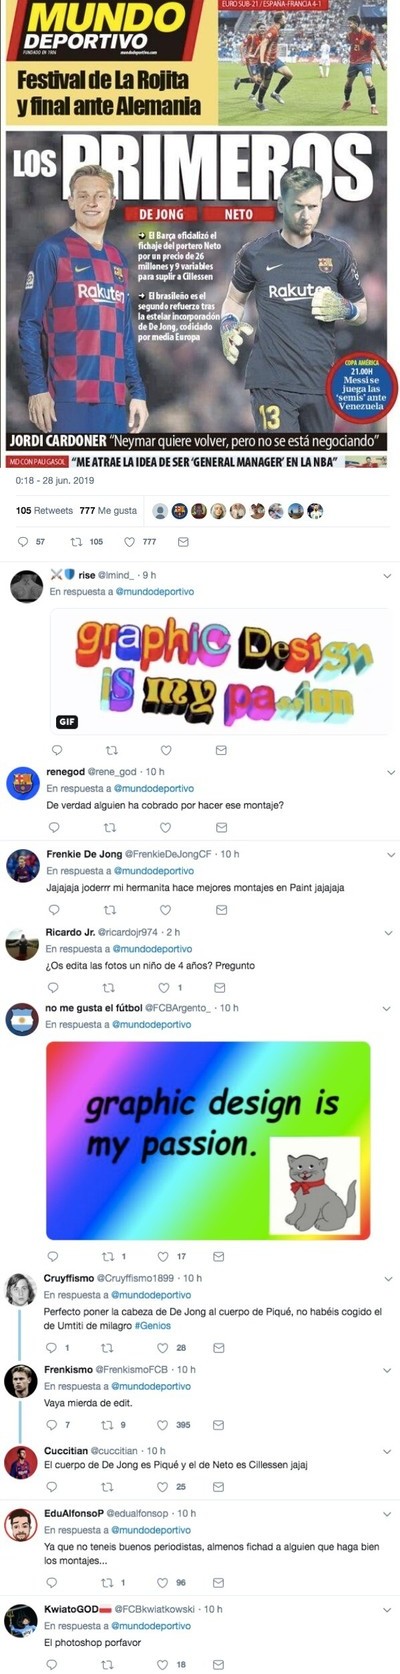Expand options chevron on renegod's tweet
This screenshot has height=1674, width=400.
point(390,773)
